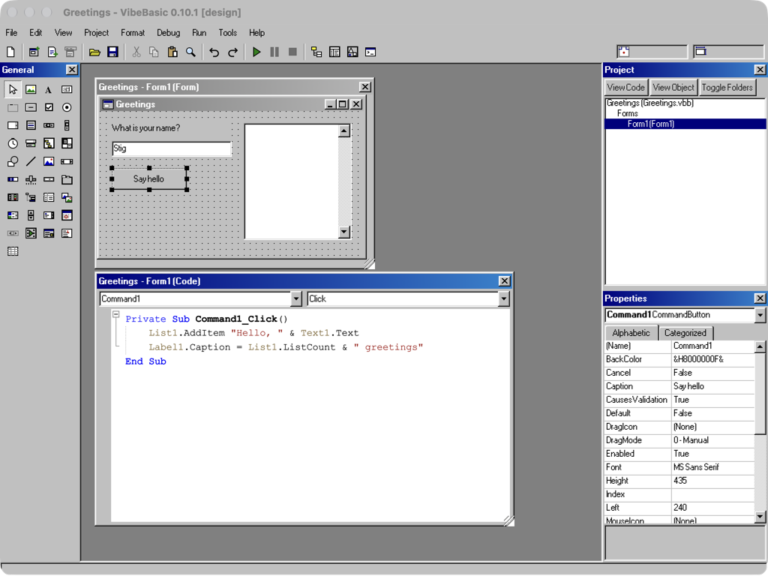Select the Shape tool in the toolbox
768x576 pixels.
[13, 162]
